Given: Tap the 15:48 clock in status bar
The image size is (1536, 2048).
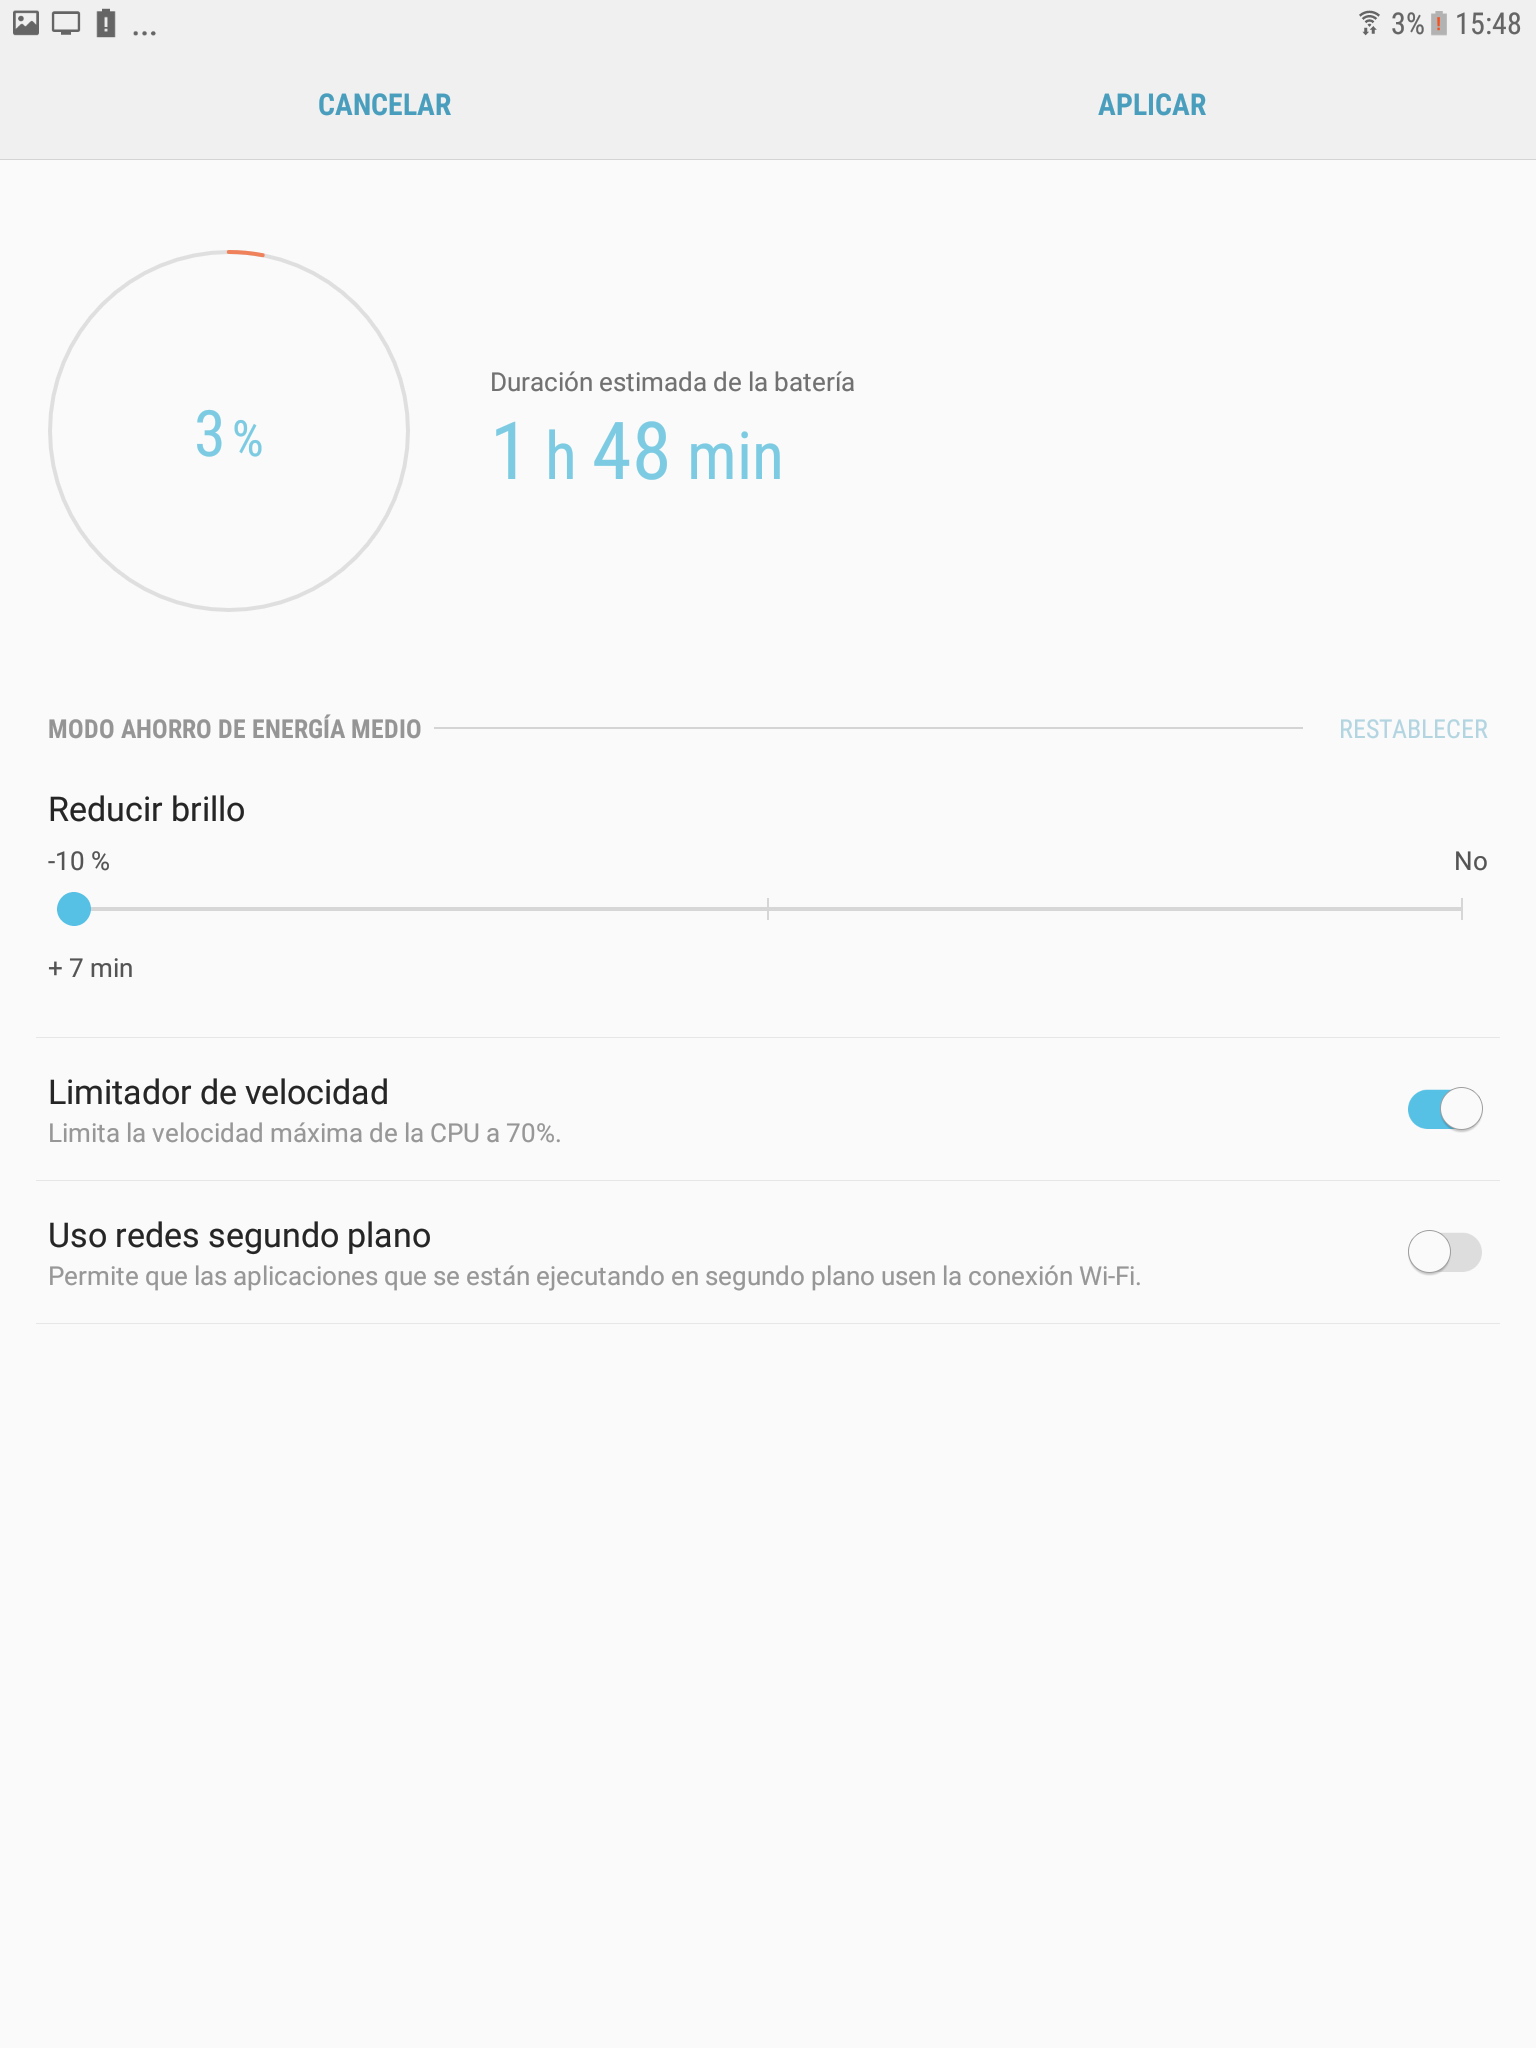Looking at the screenshot, I should (x=1488, y=23).
